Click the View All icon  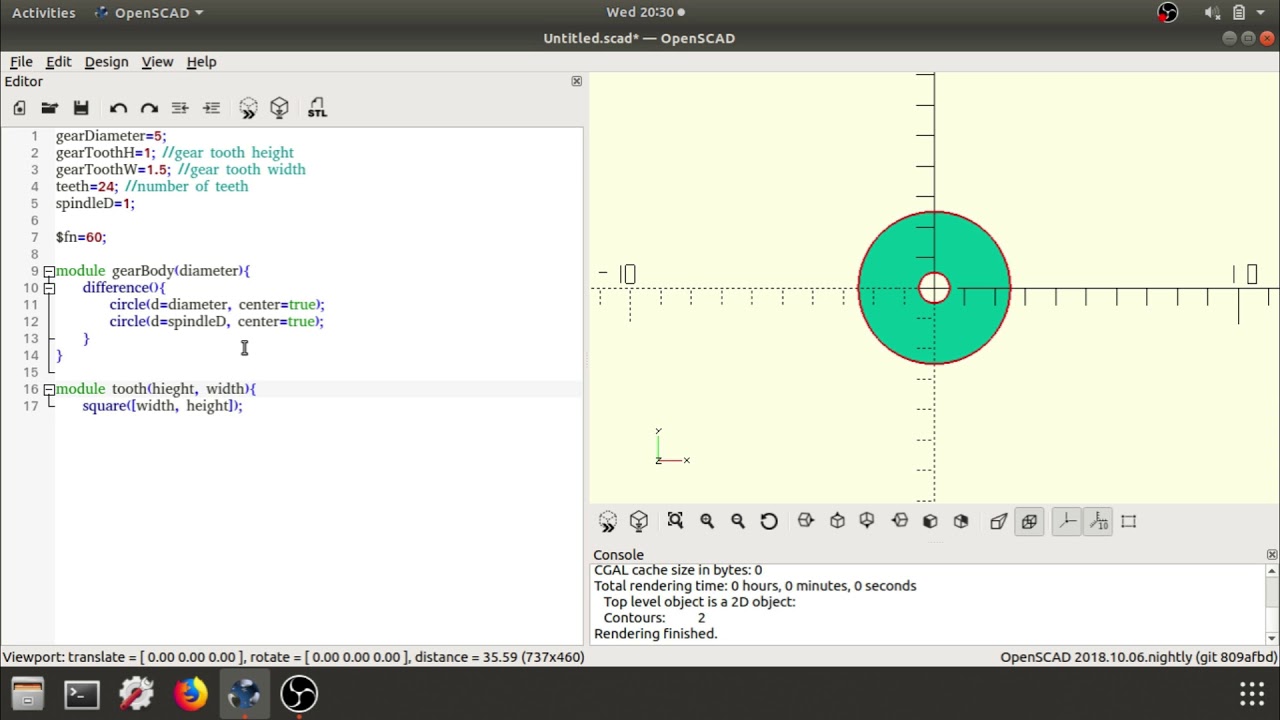(x=675, y=521)
